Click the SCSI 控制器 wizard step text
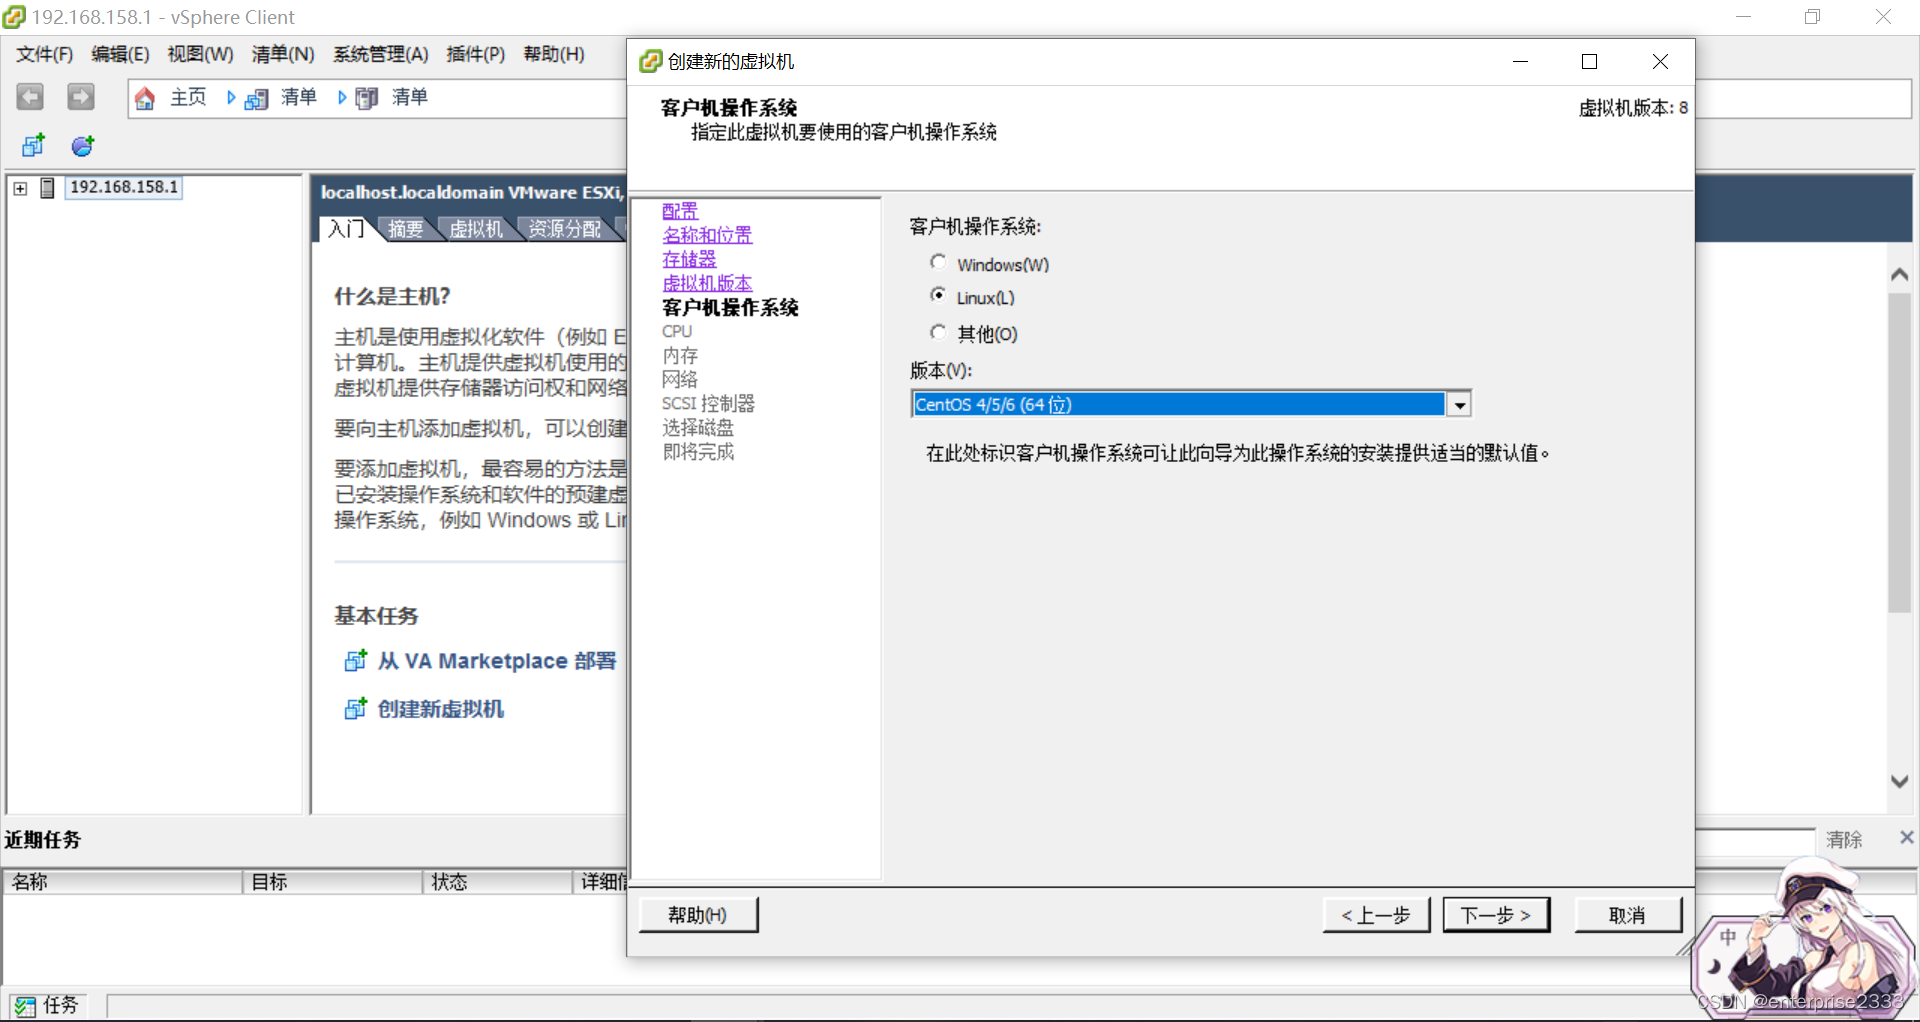Screen dimensions: 1920x1022 (x=708, y=403)
